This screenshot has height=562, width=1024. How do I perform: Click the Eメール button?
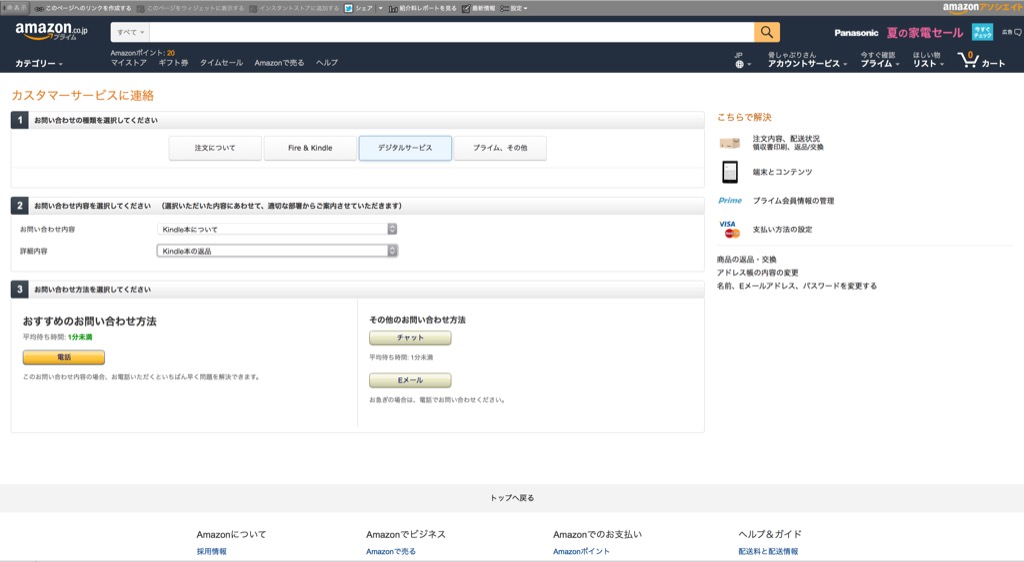pyautogui.click(x=410, y=380)
